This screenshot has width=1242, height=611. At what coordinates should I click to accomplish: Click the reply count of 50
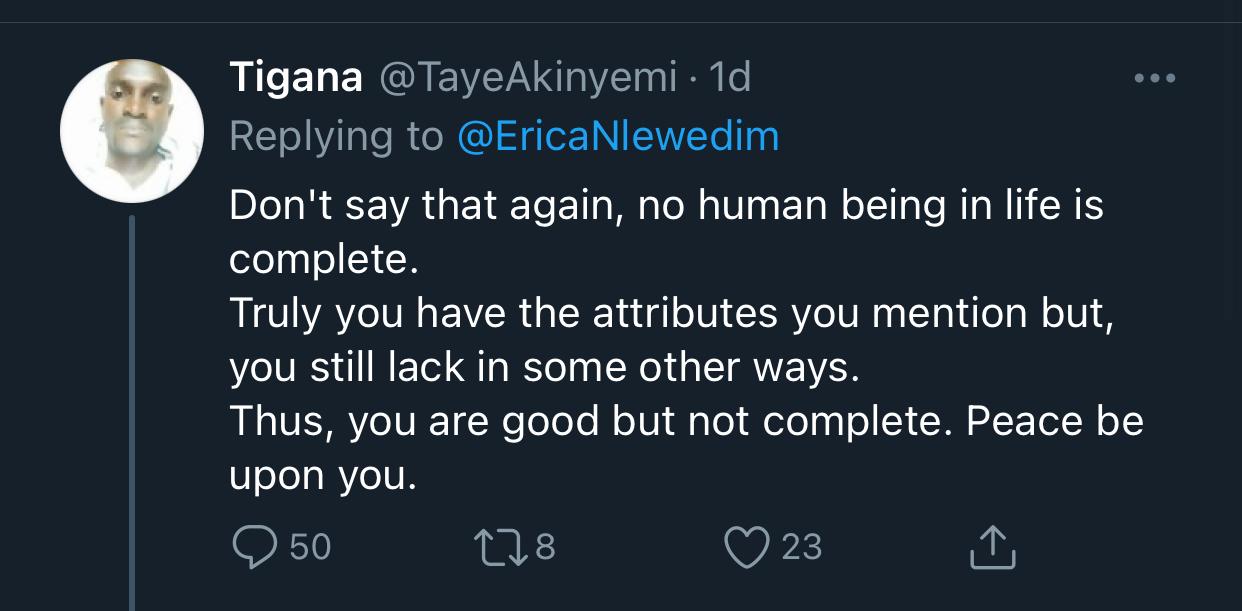tap(310, 547)
